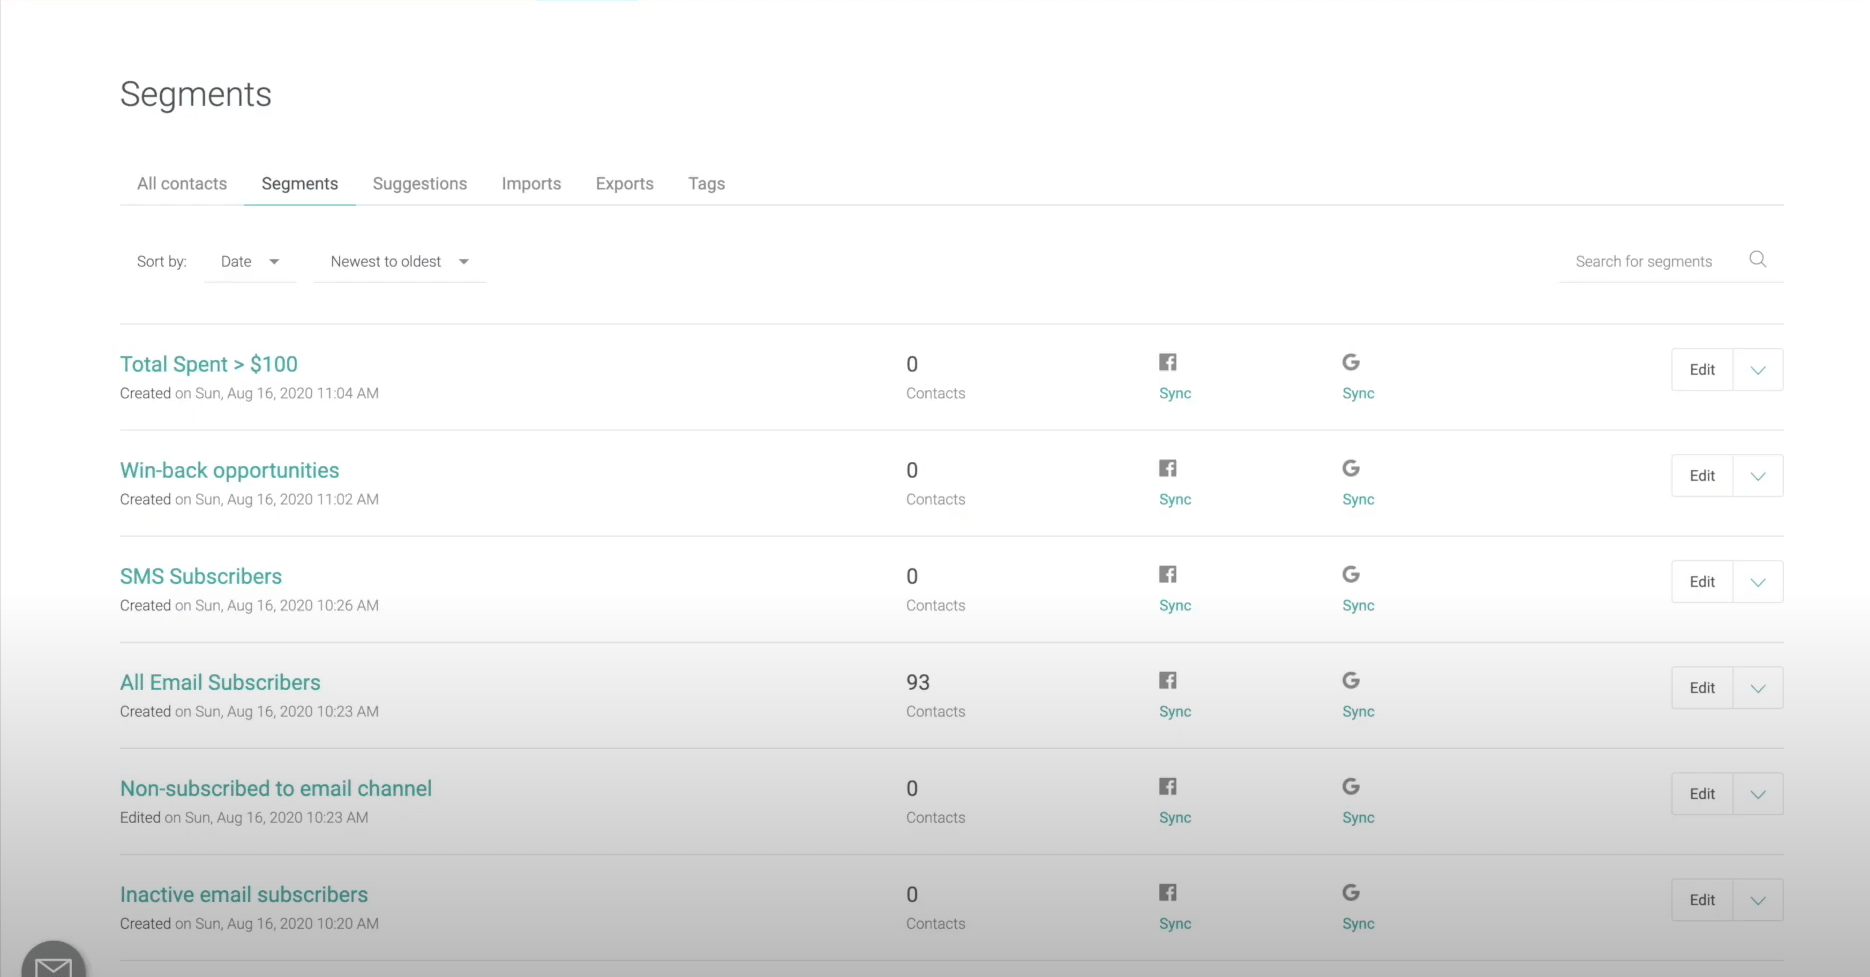
Task: Click 'Edited on Sun, Aug 16, 2020 10:23 AM'
Action: (244, 817)
